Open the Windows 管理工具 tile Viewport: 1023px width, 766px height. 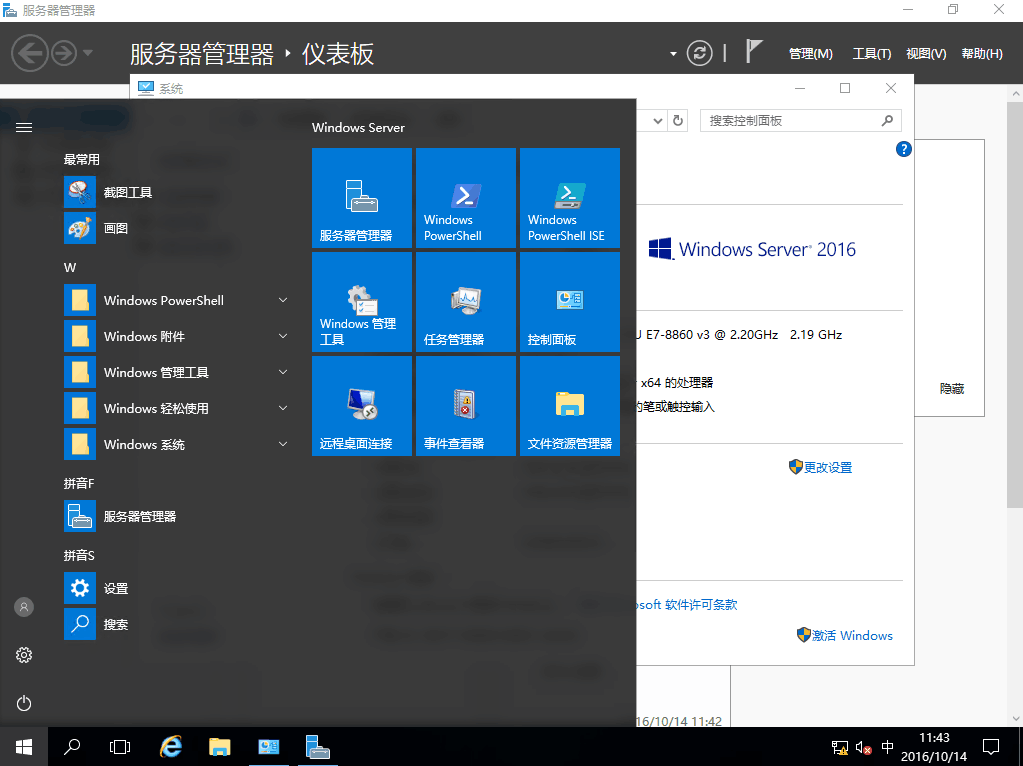[x=362, y=302]
